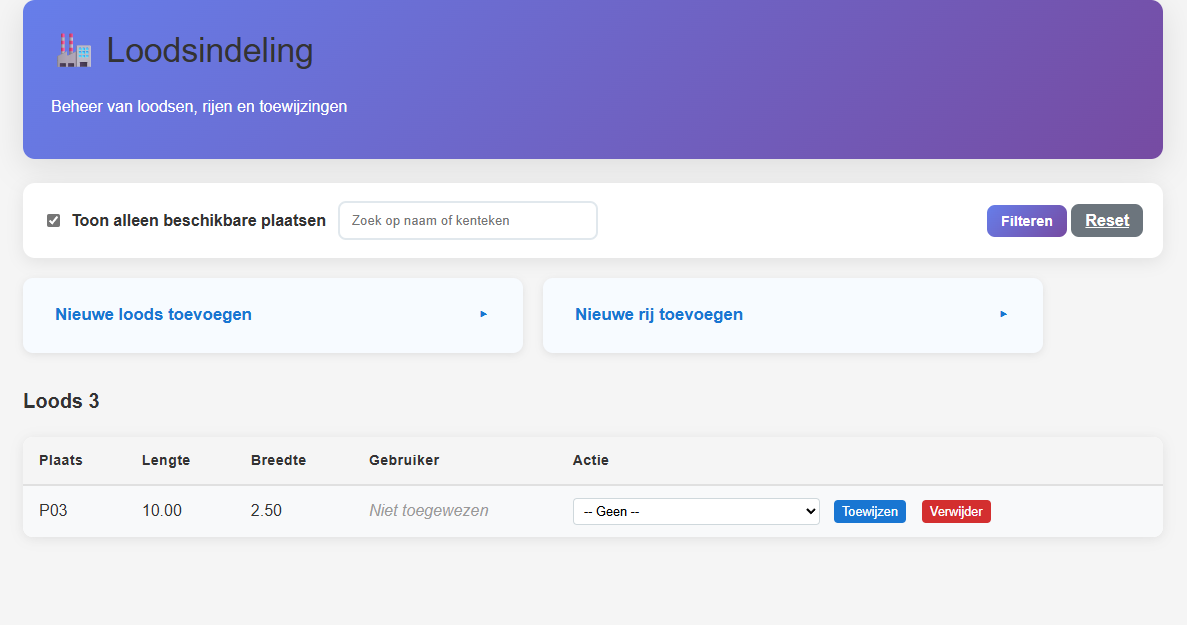Screen dimensions: 1187x625
Task: Apply filters with the Filteren button
Action: (x=1027, y=221)
